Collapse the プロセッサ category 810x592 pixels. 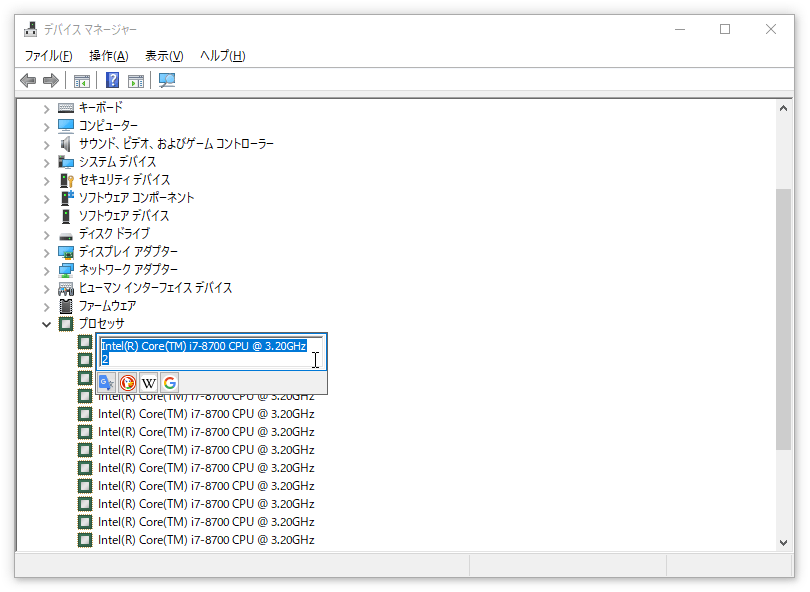pos(46,324)
